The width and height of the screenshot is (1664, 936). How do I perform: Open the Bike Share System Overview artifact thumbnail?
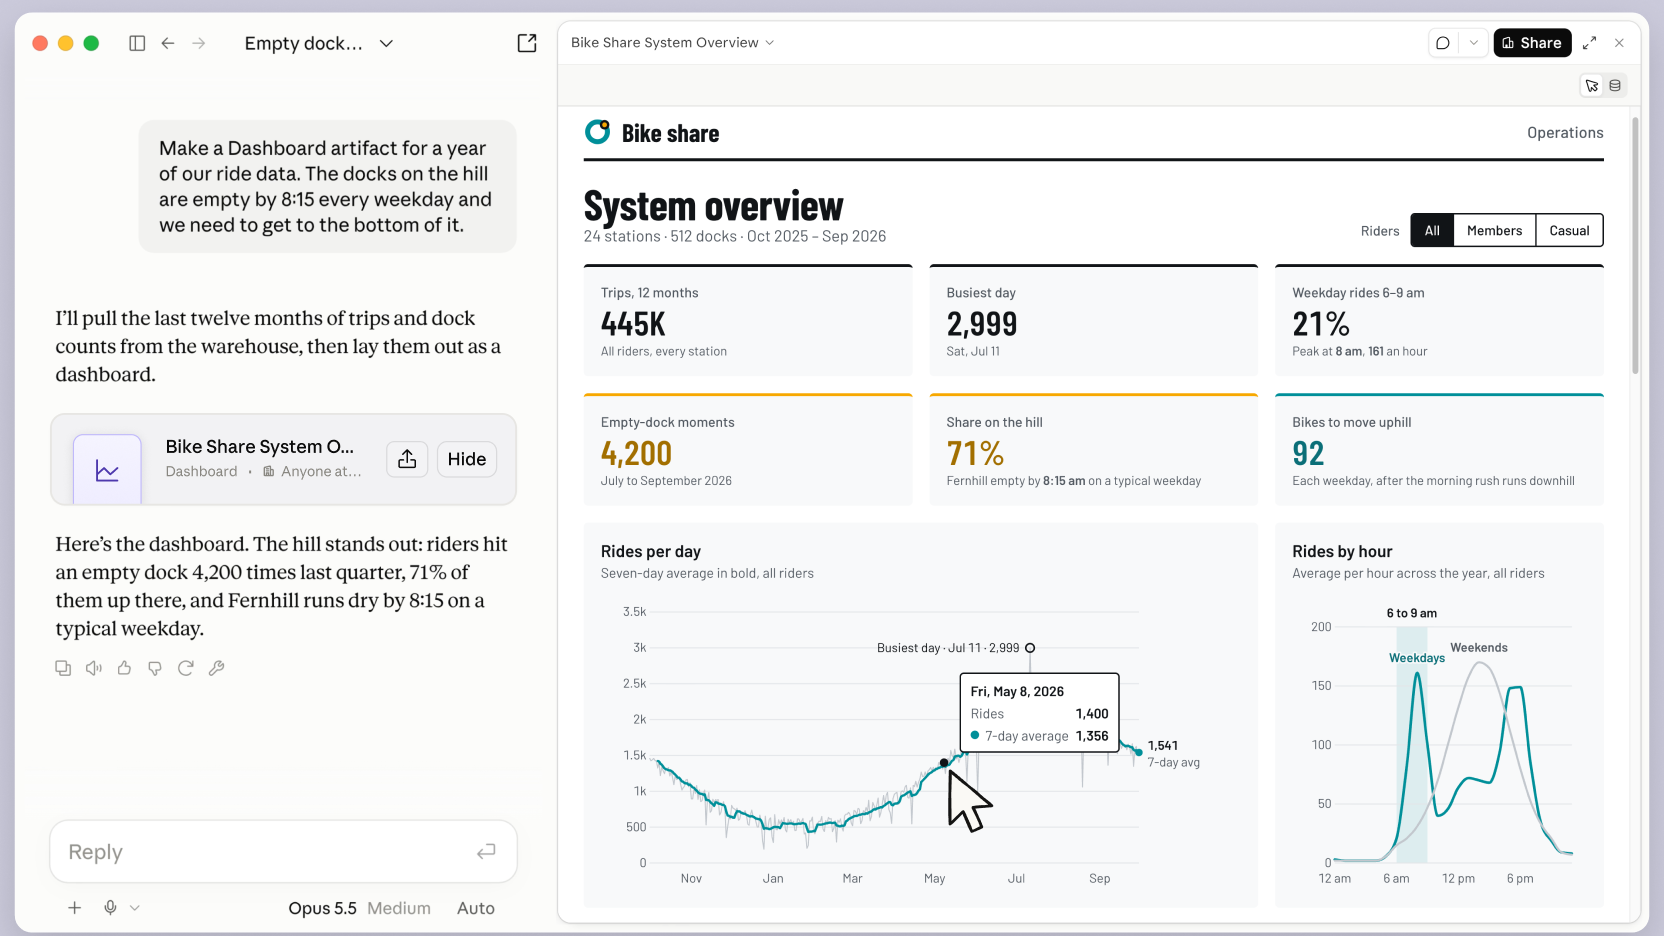pos(107,470)
